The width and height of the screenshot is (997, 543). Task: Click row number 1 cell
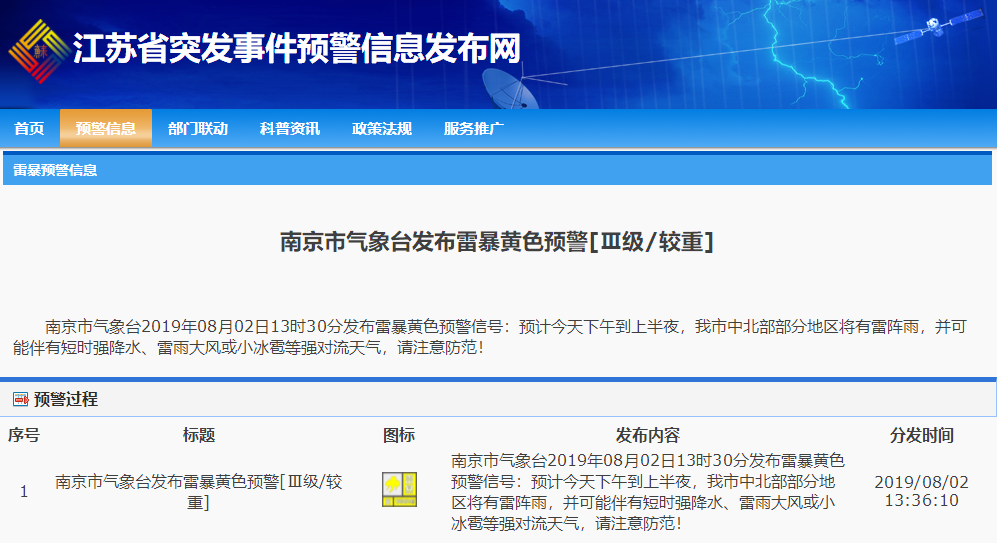pyautogui.click(x=24, y=491)
